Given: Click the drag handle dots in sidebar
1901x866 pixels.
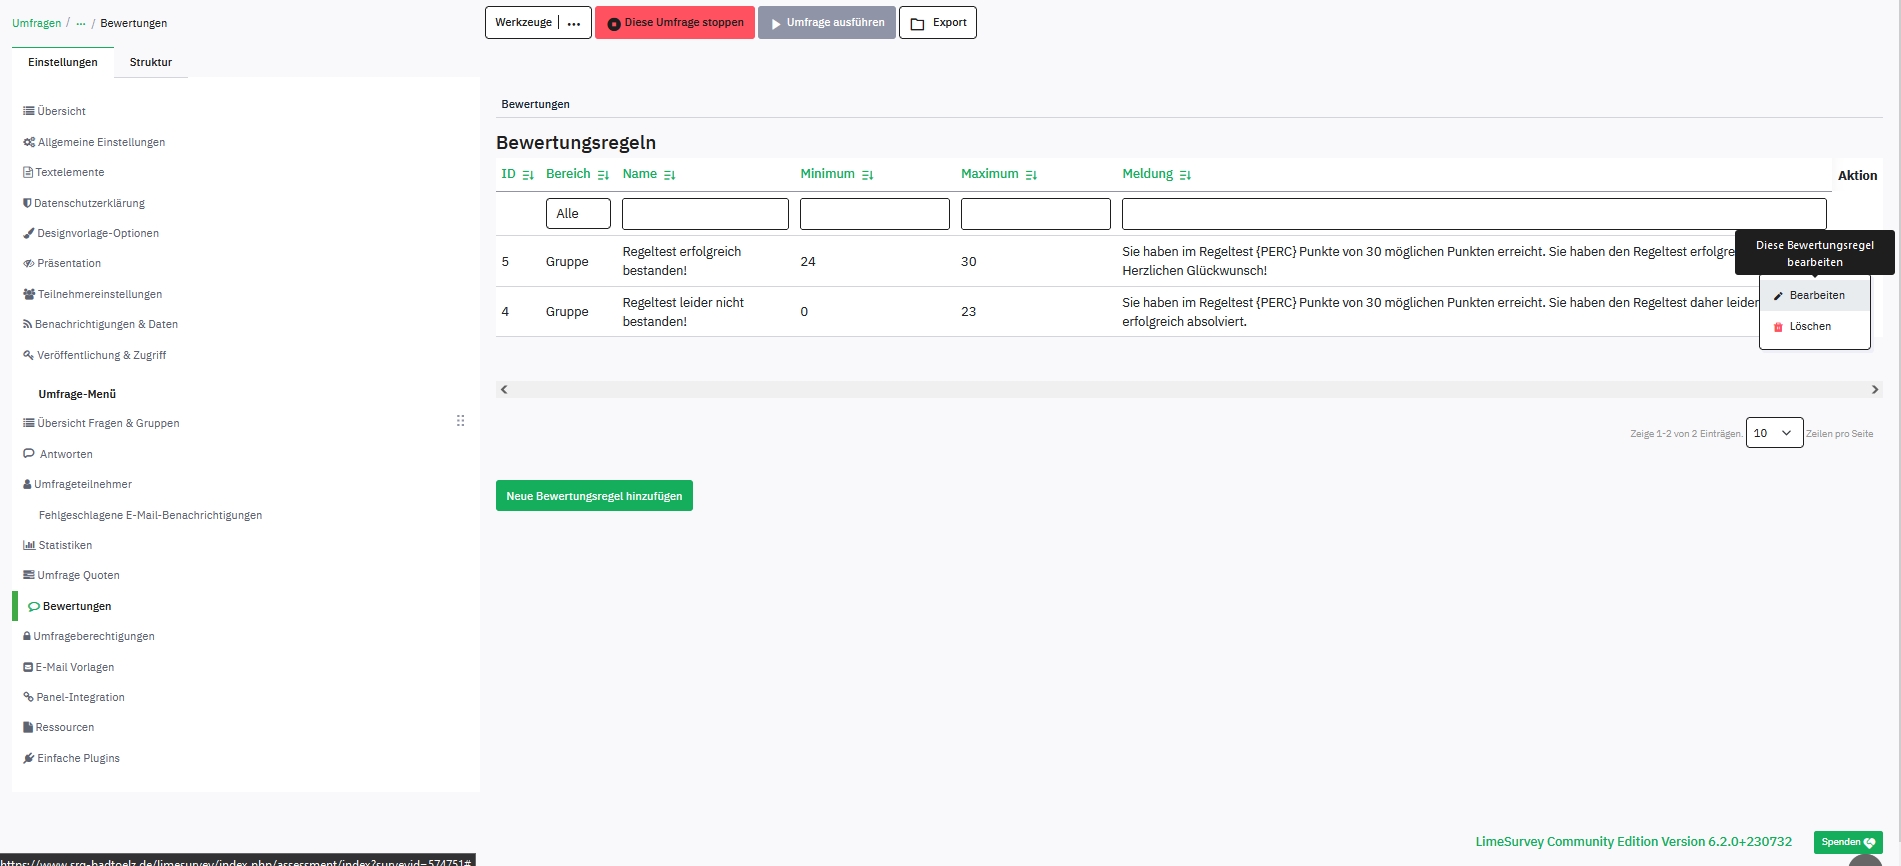Looking at the screenshot, I should pos(460,421).
